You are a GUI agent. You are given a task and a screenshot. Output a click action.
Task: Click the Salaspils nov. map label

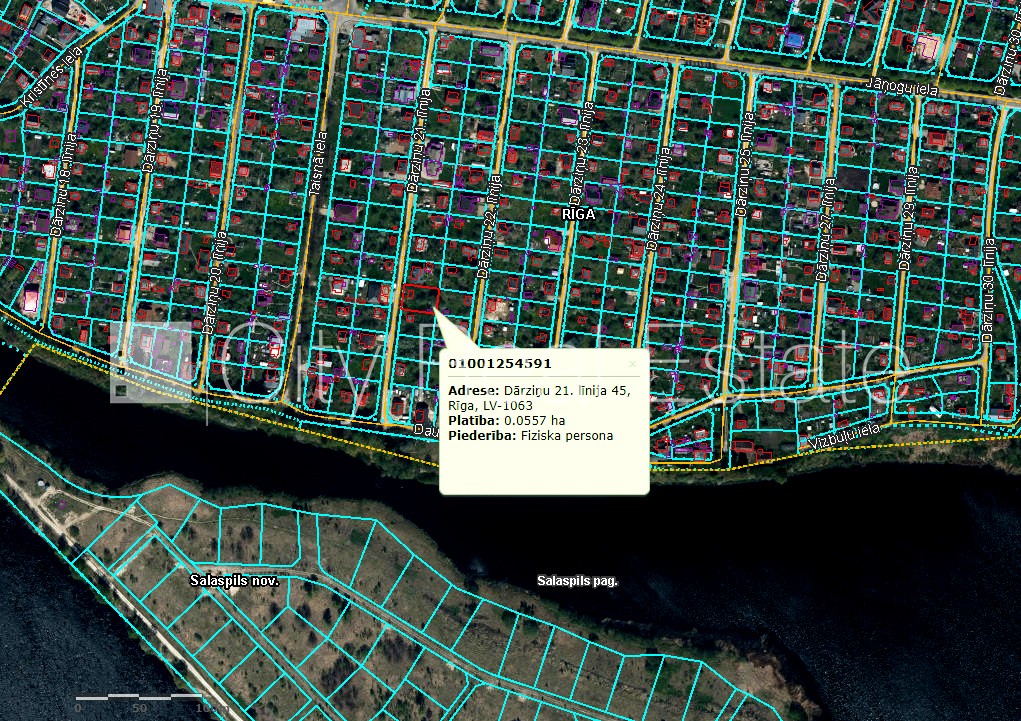[233, 580]
